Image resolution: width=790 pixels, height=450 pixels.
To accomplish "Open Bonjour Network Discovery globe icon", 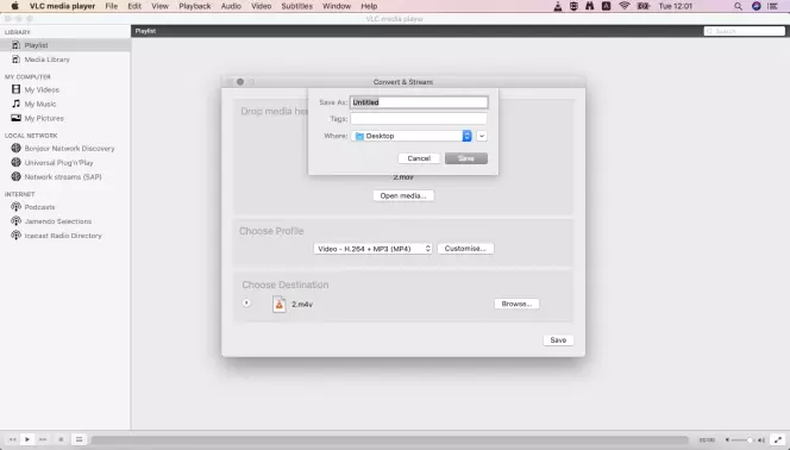I will point(16,148).
